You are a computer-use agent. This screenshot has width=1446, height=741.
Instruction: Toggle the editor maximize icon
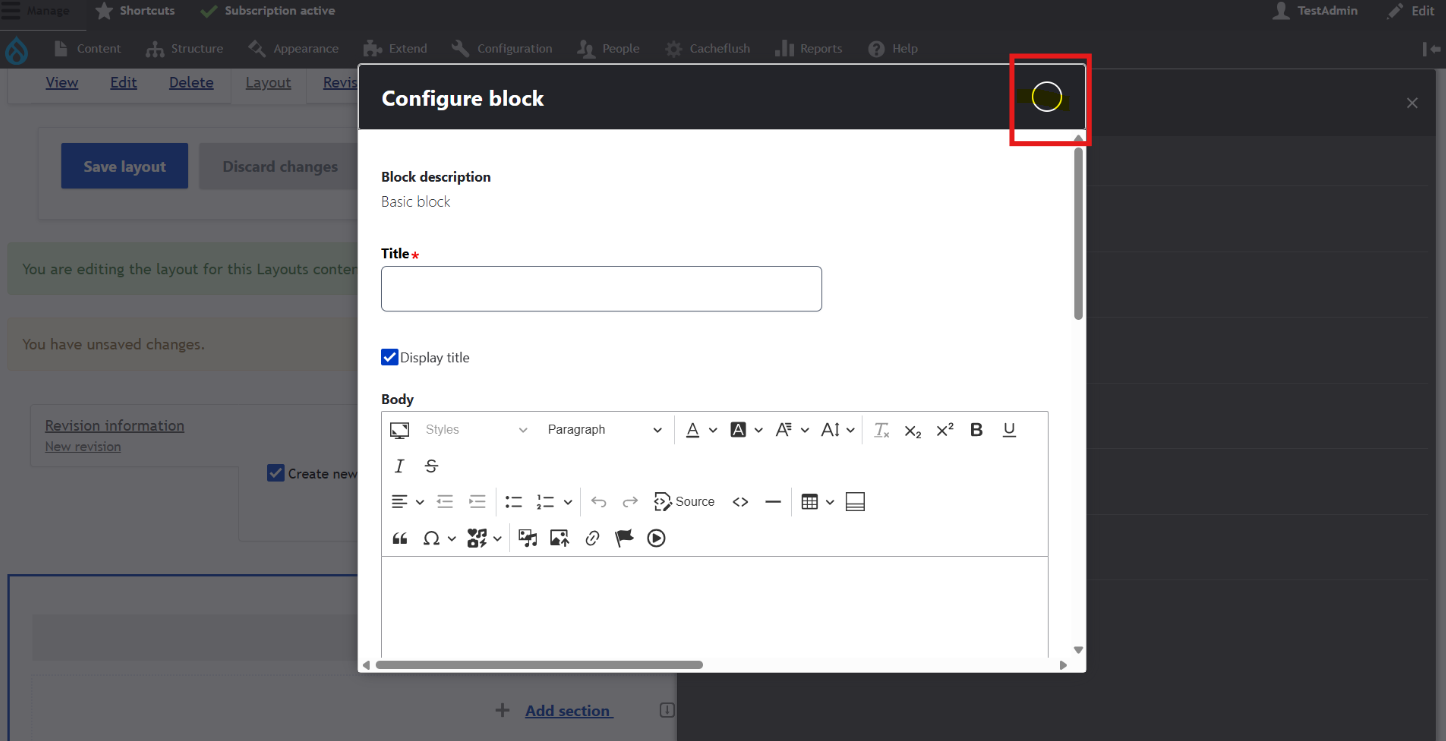click(399, 430)
